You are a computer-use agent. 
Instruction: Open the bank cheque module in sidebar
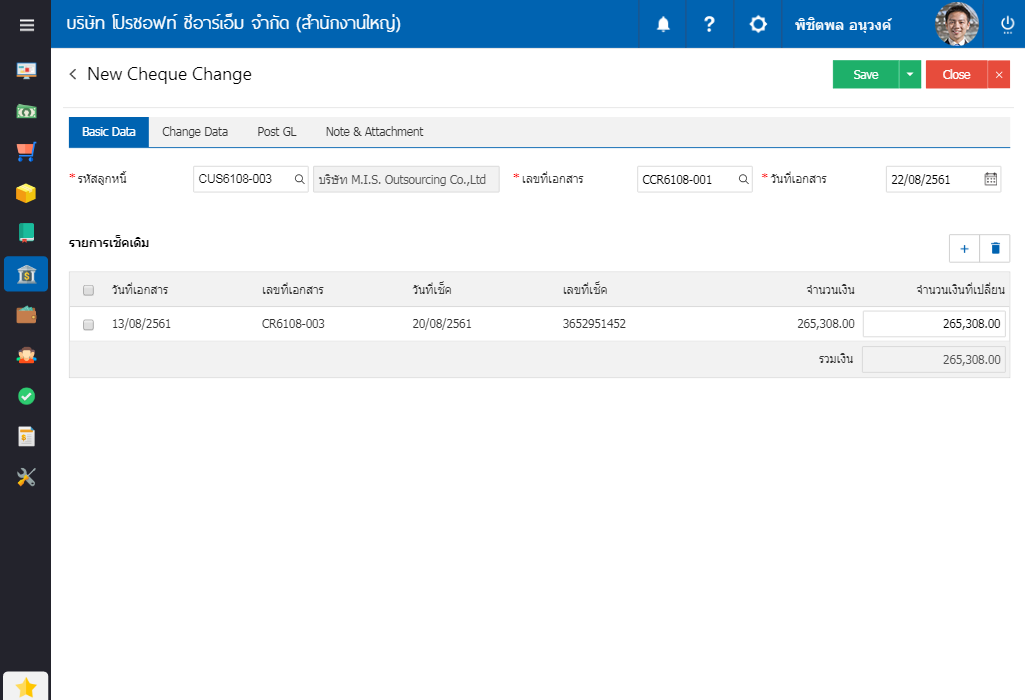tap(26, 274)
